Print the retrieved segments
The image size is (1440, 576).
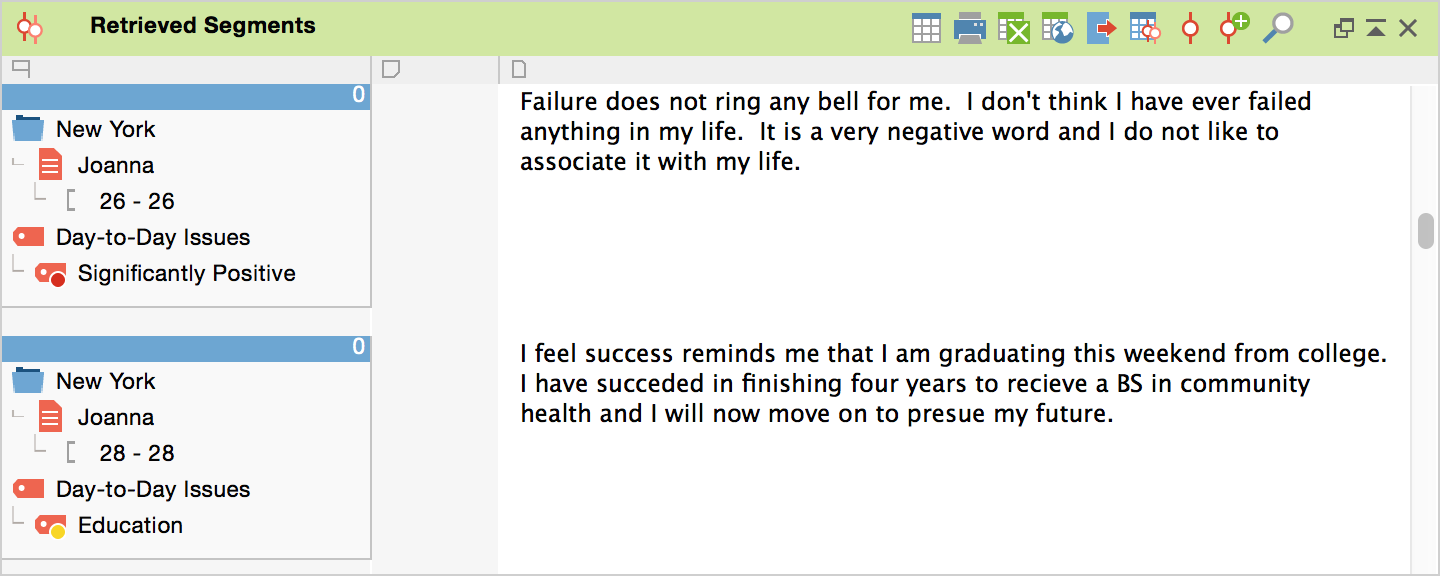tap(969, 28)
